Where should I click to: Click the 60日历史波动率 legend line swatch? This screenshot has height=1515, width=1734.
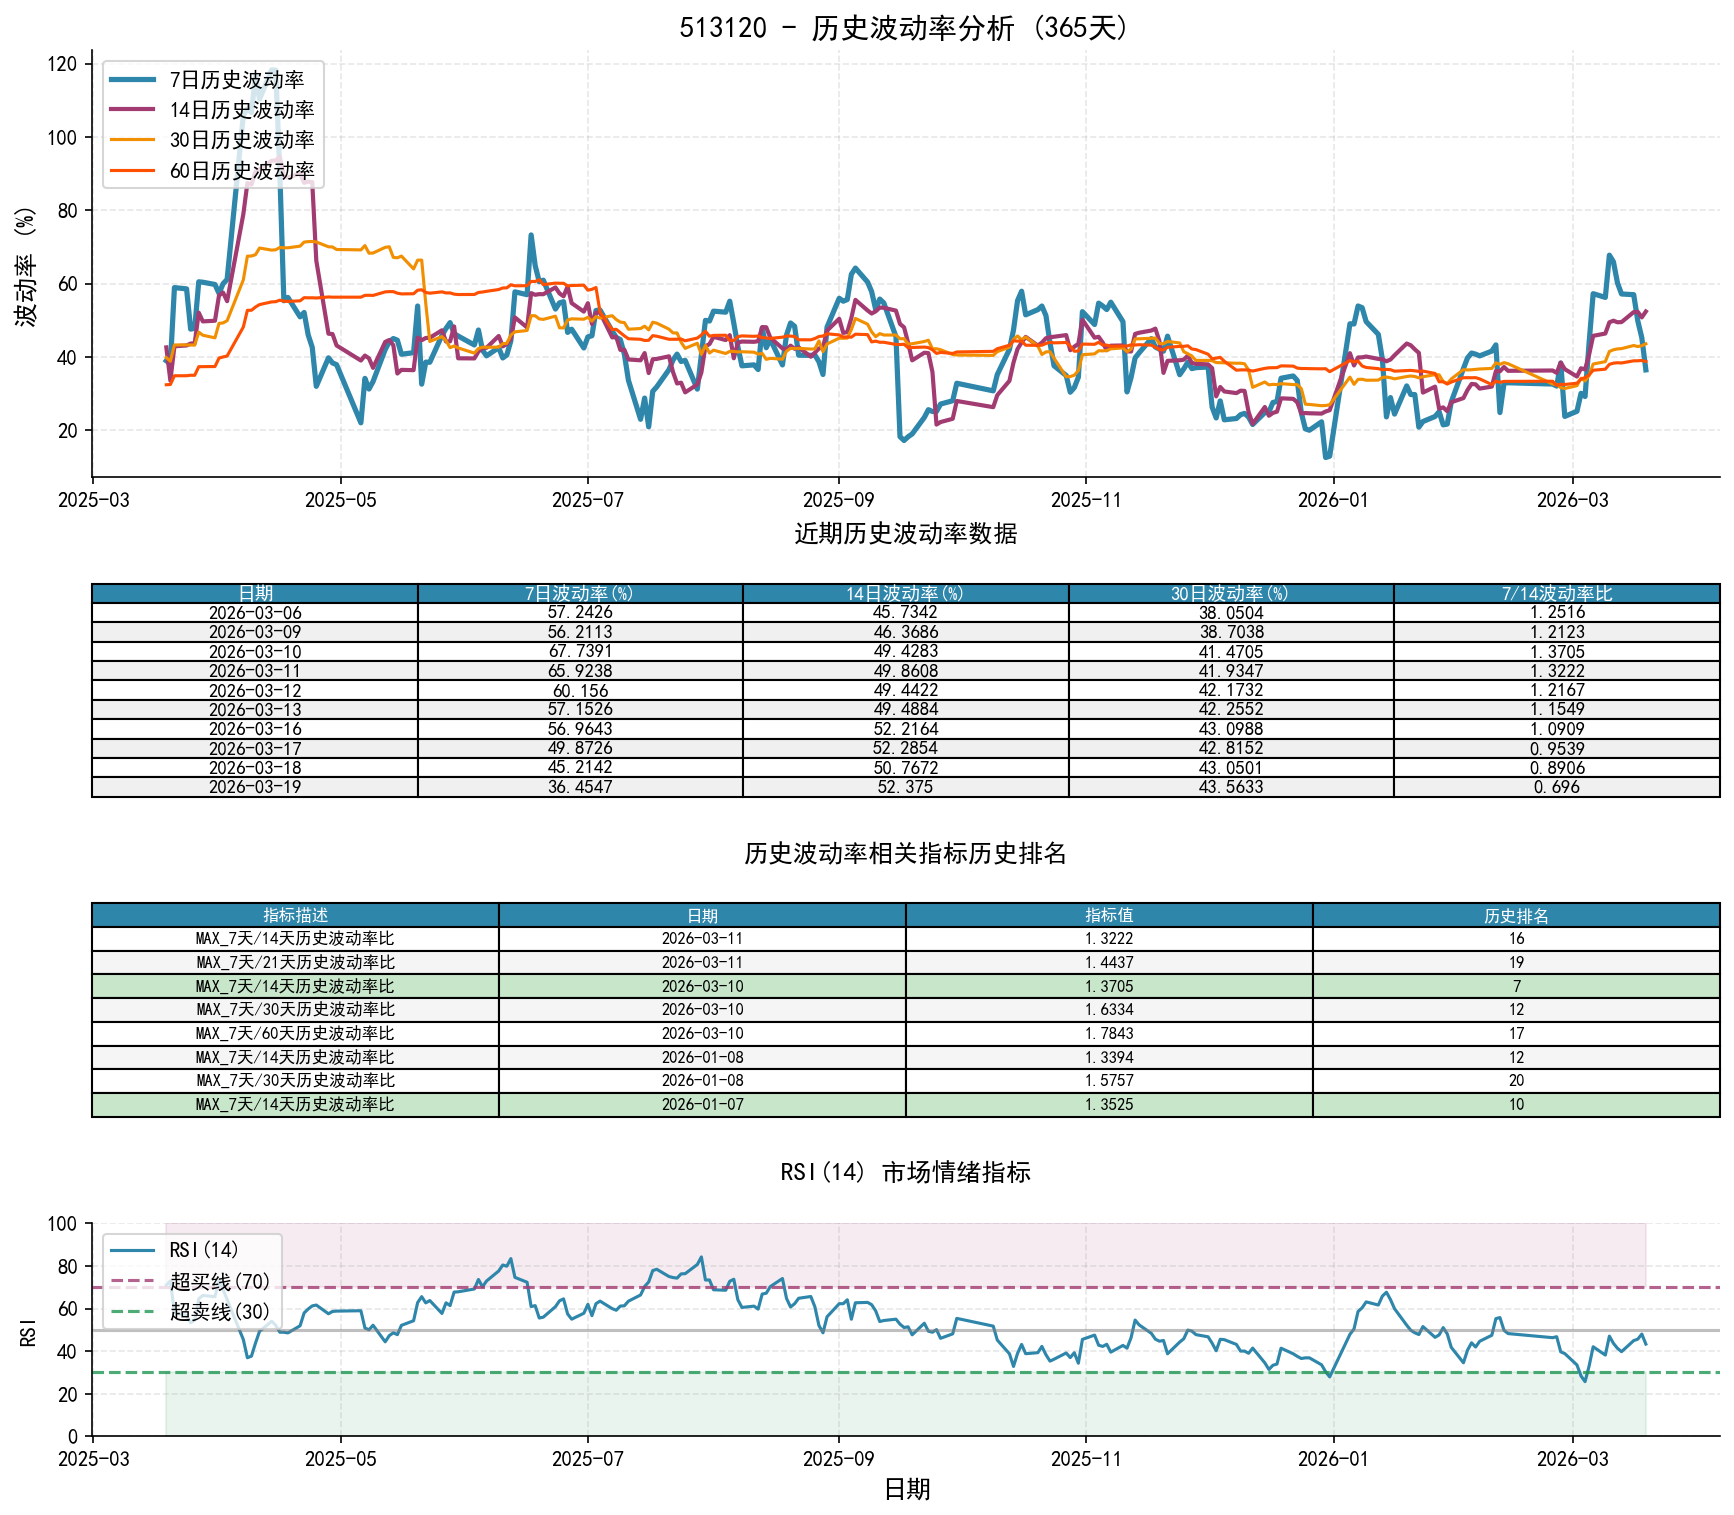pyautogui.click(x=133, y=171)
